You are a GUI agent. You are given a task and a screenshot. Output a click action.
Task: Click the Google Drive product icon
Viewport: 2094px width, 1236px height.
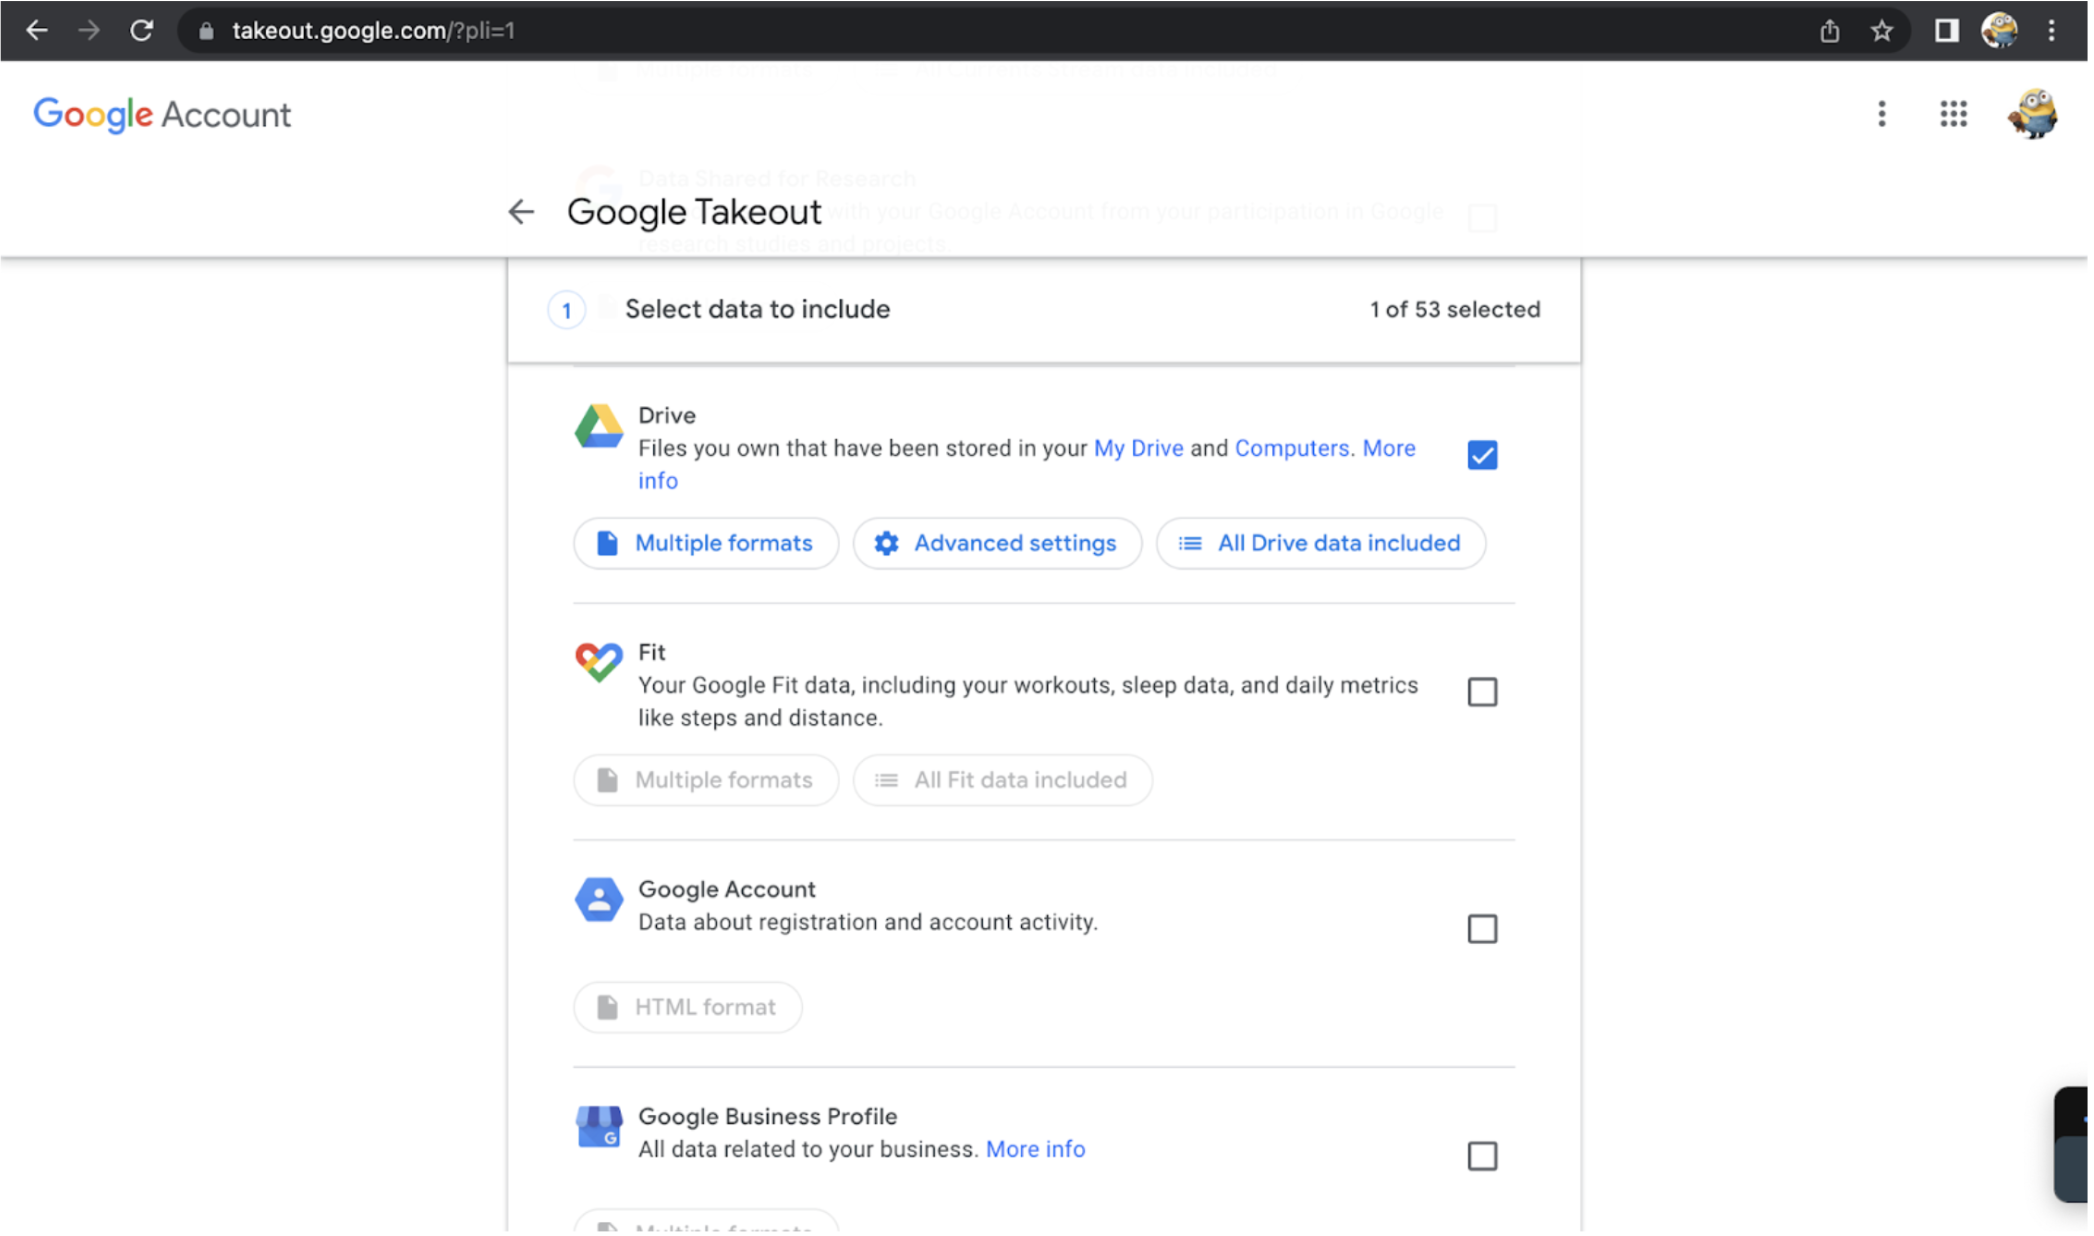[600, 427]
